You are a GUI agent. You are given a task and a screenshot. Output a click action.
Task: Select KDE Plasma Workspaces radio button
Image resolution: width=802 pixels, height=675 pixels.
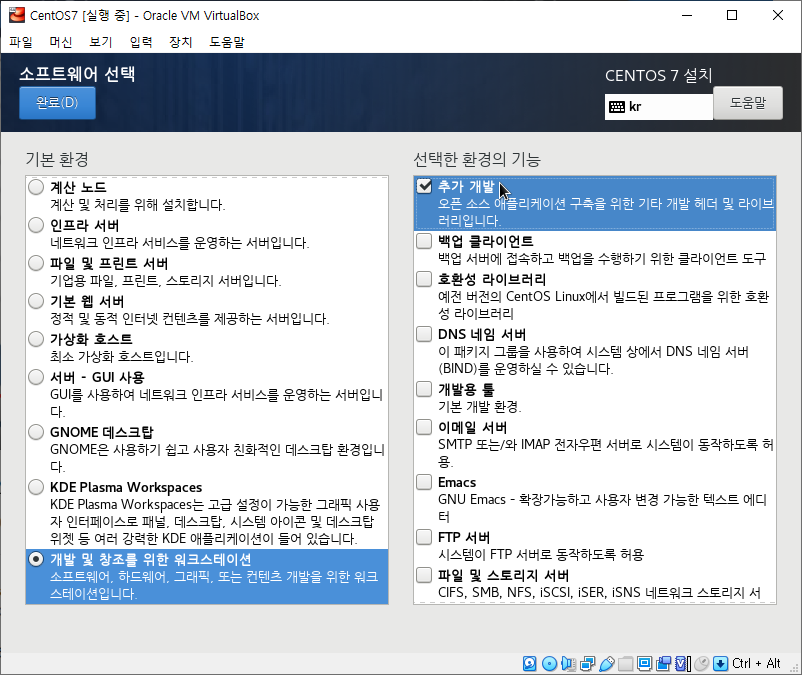(x=36, y=487)
